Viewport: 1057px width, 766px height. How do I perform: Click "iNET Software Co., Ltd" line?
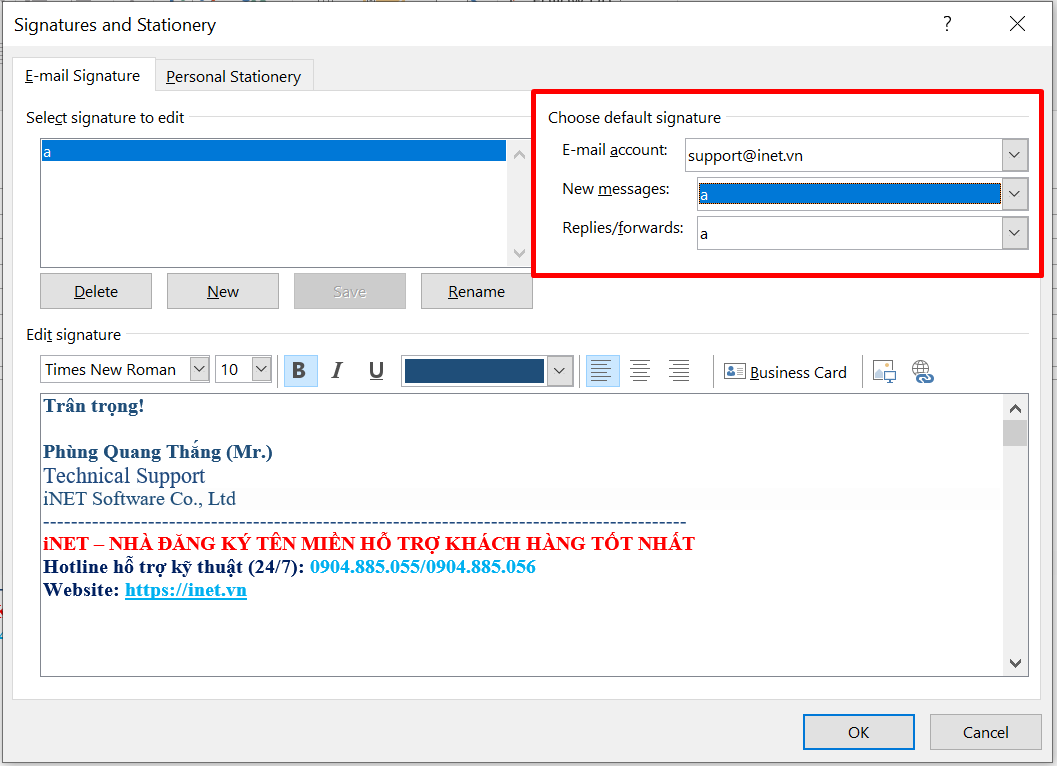pyautogui.click(x=140, y=499)
